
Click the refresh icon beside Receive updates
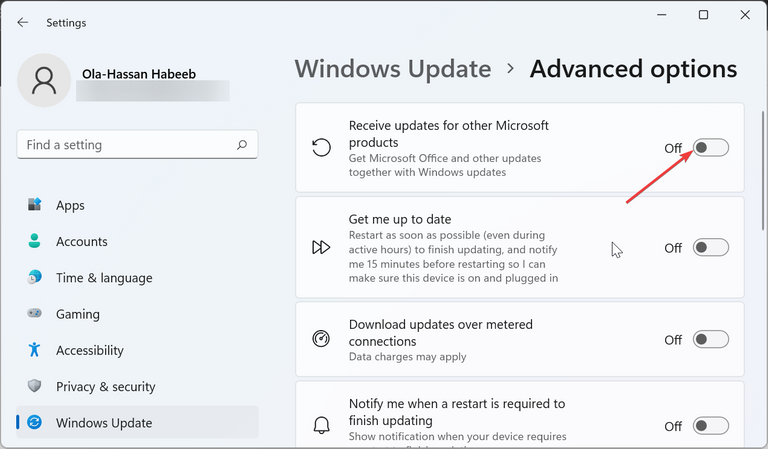(321, 147)
